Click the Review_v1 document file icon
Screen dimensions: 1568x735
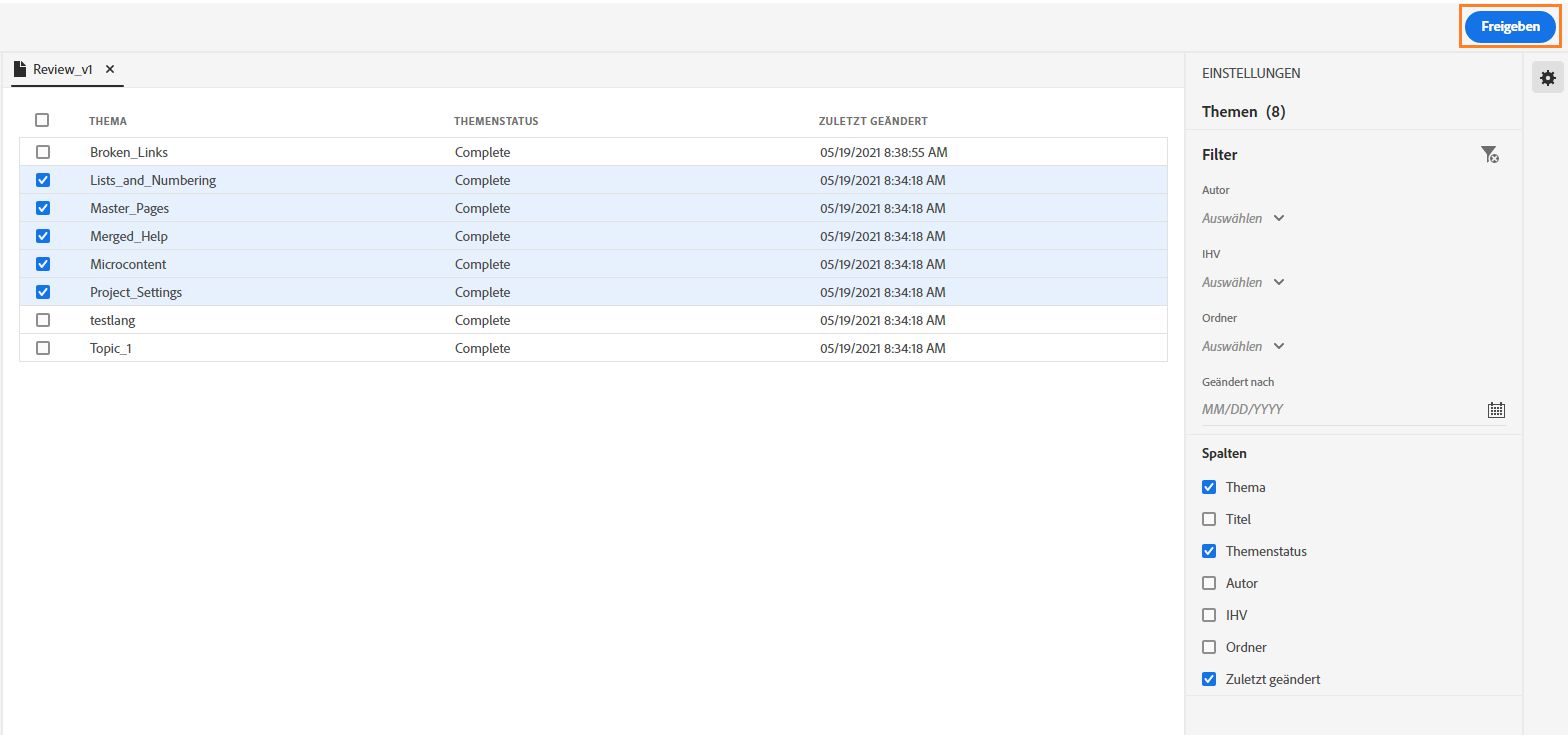[20, 70]
